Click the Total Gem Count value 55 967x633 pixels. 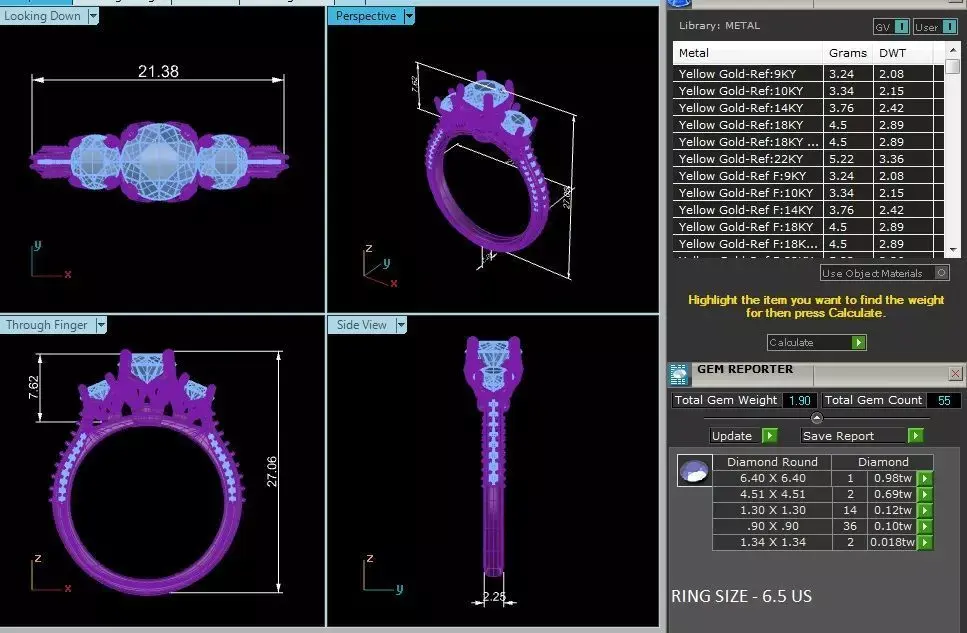point(944,400)
